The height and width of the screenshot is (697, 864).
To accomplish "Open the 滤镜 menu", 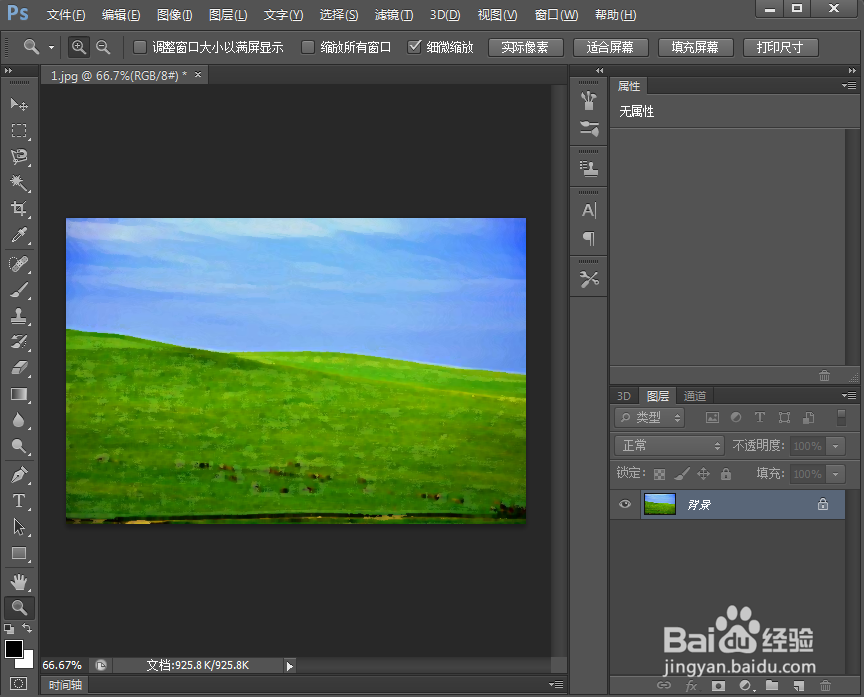I will [x=394, y=15].
